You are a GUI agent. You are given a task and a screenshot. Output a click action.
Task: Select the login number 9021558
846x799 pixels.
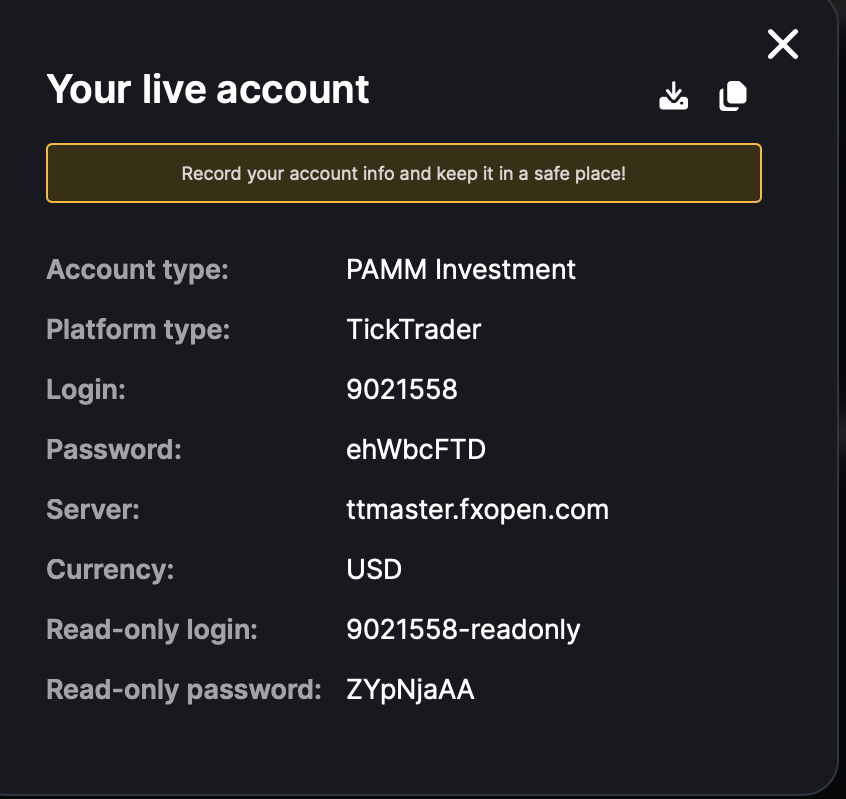(x=401, y=389)
